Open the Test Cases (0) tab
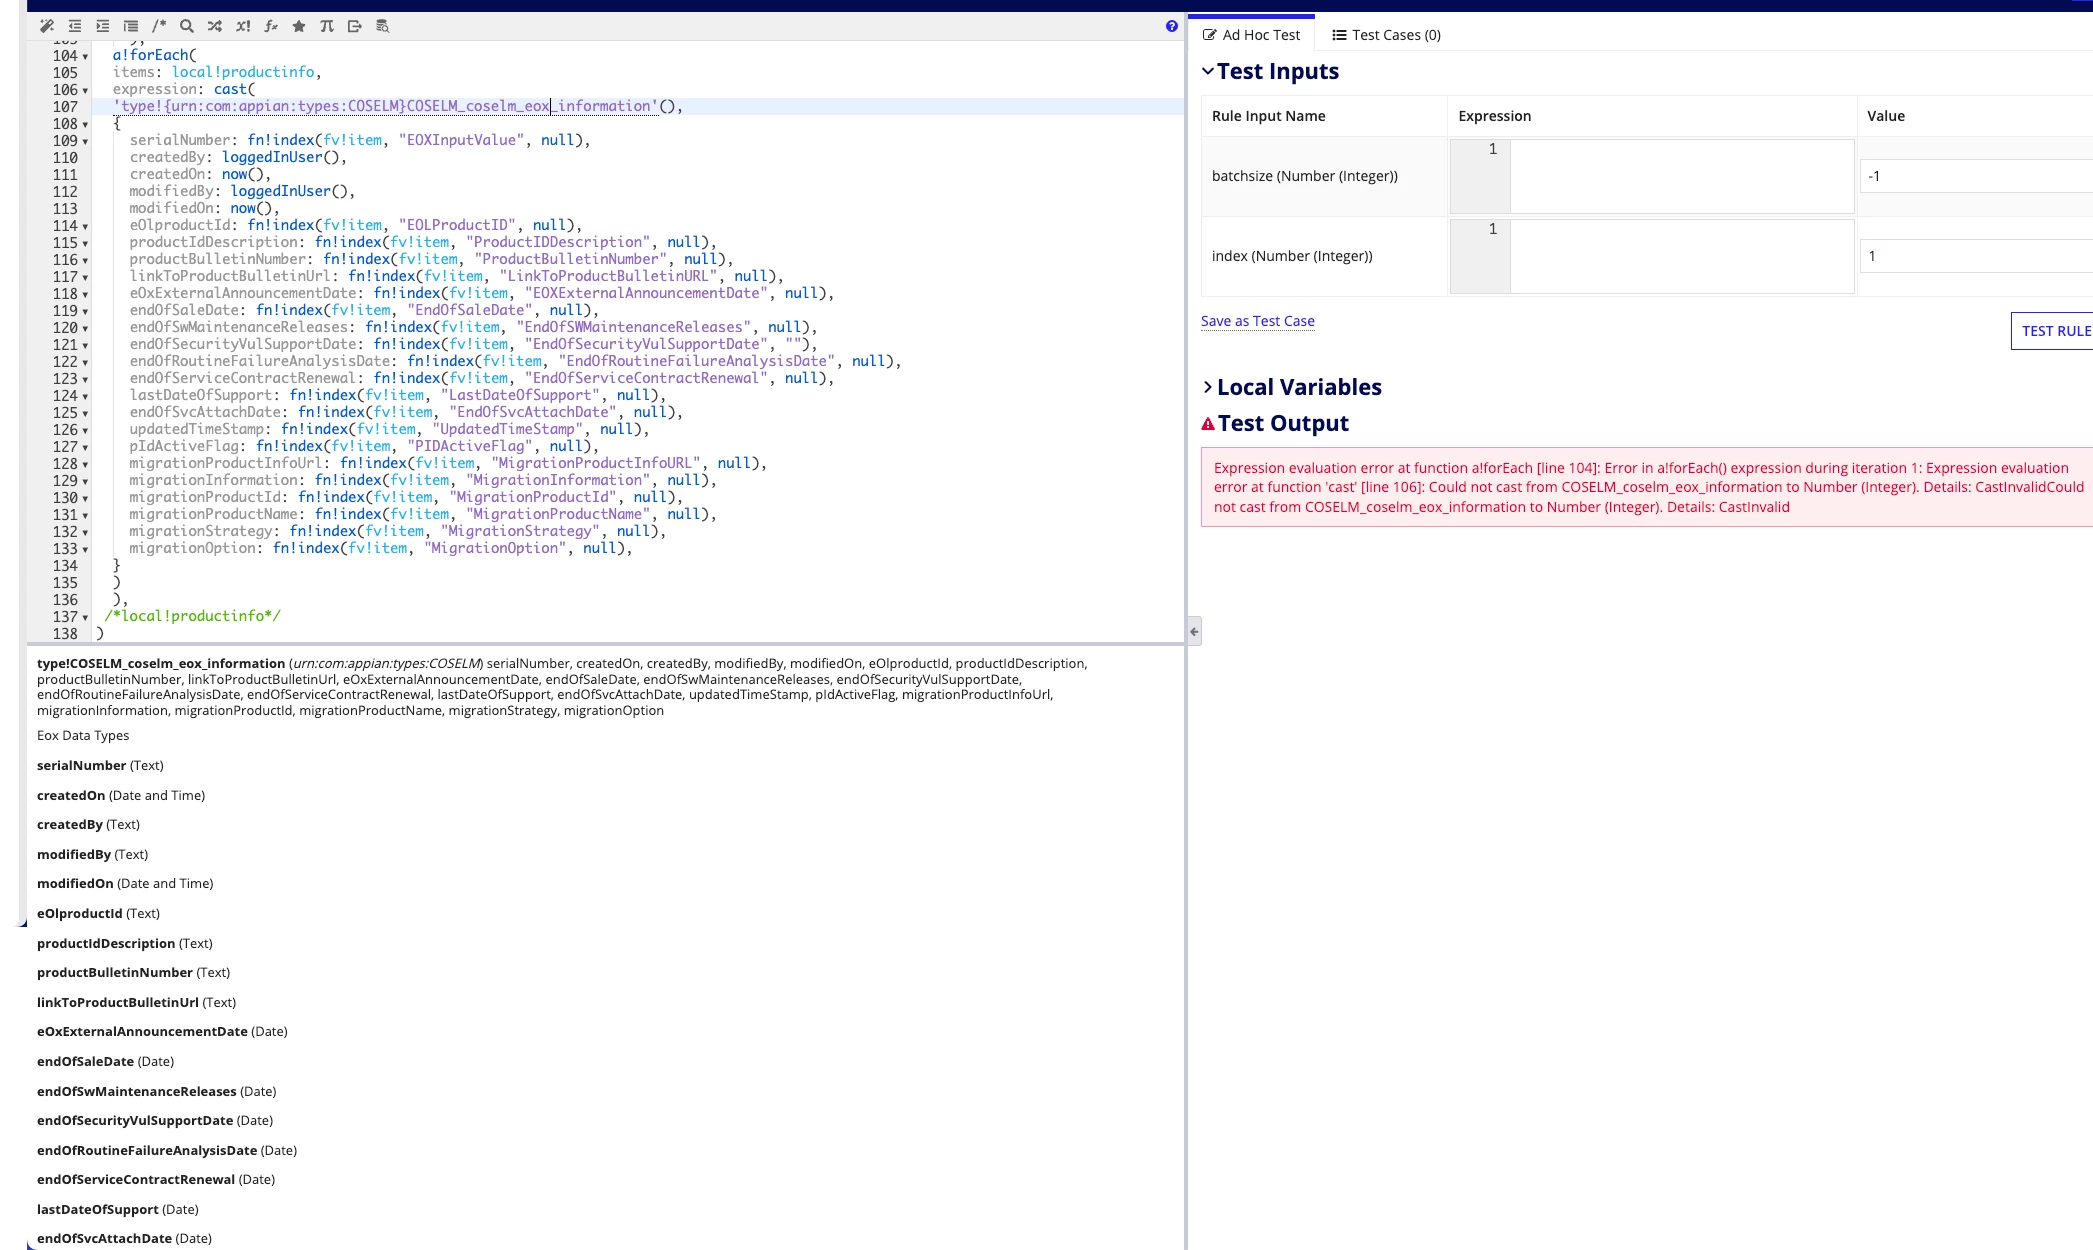Viewport: 2093px width, 1250px height. [1386, 35]
